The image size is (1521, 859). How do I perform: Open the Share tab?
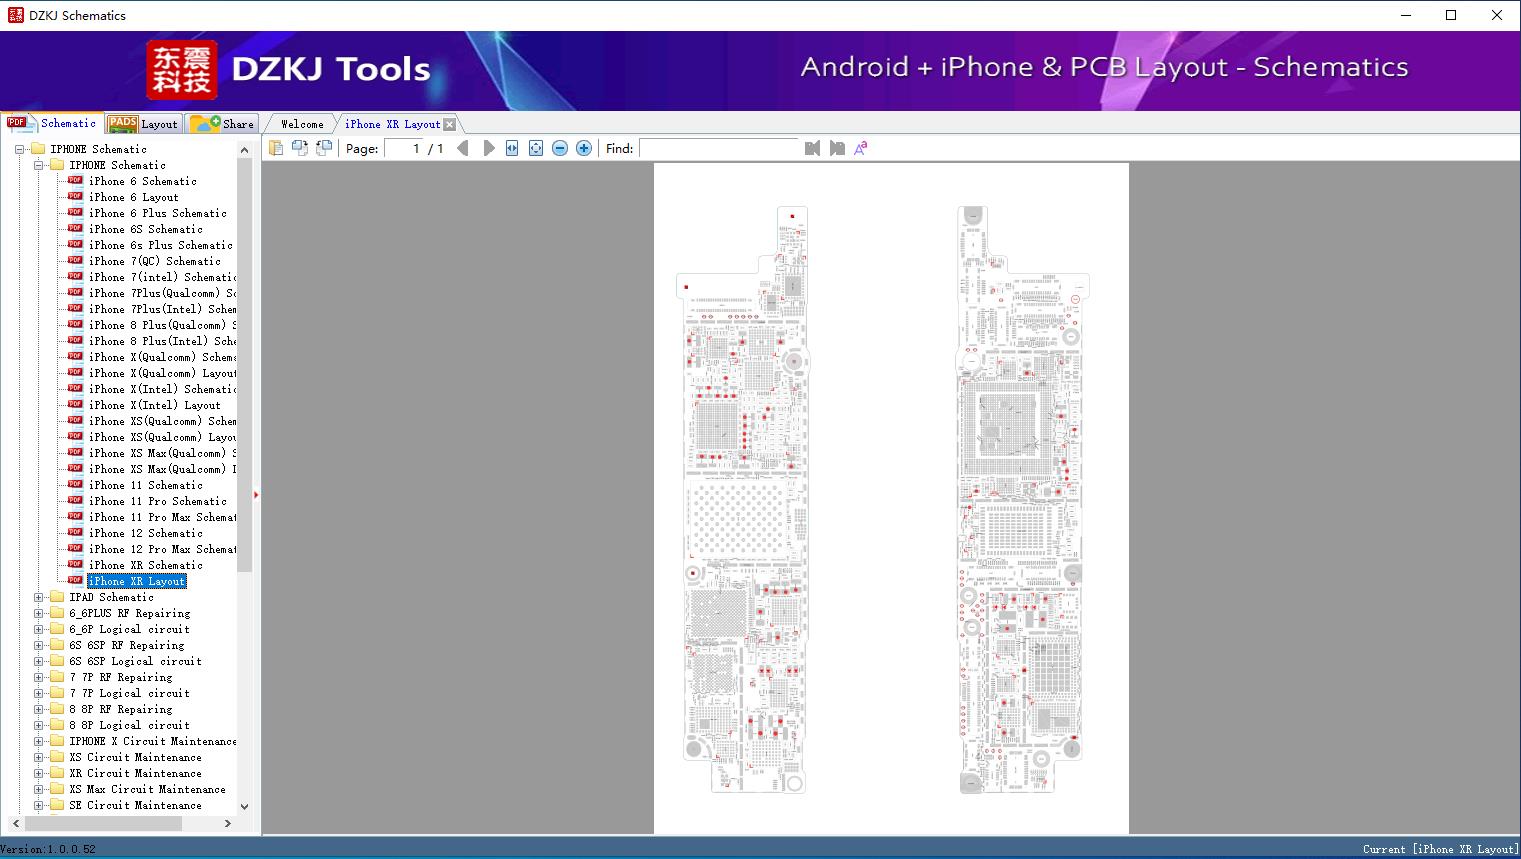[222, 124]
